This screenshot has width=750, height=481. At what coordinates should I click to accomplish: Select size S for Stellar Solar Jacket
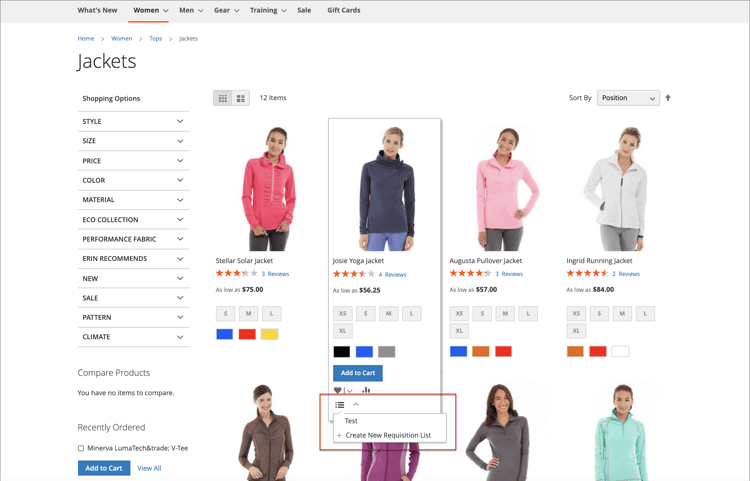coord(225,314)
